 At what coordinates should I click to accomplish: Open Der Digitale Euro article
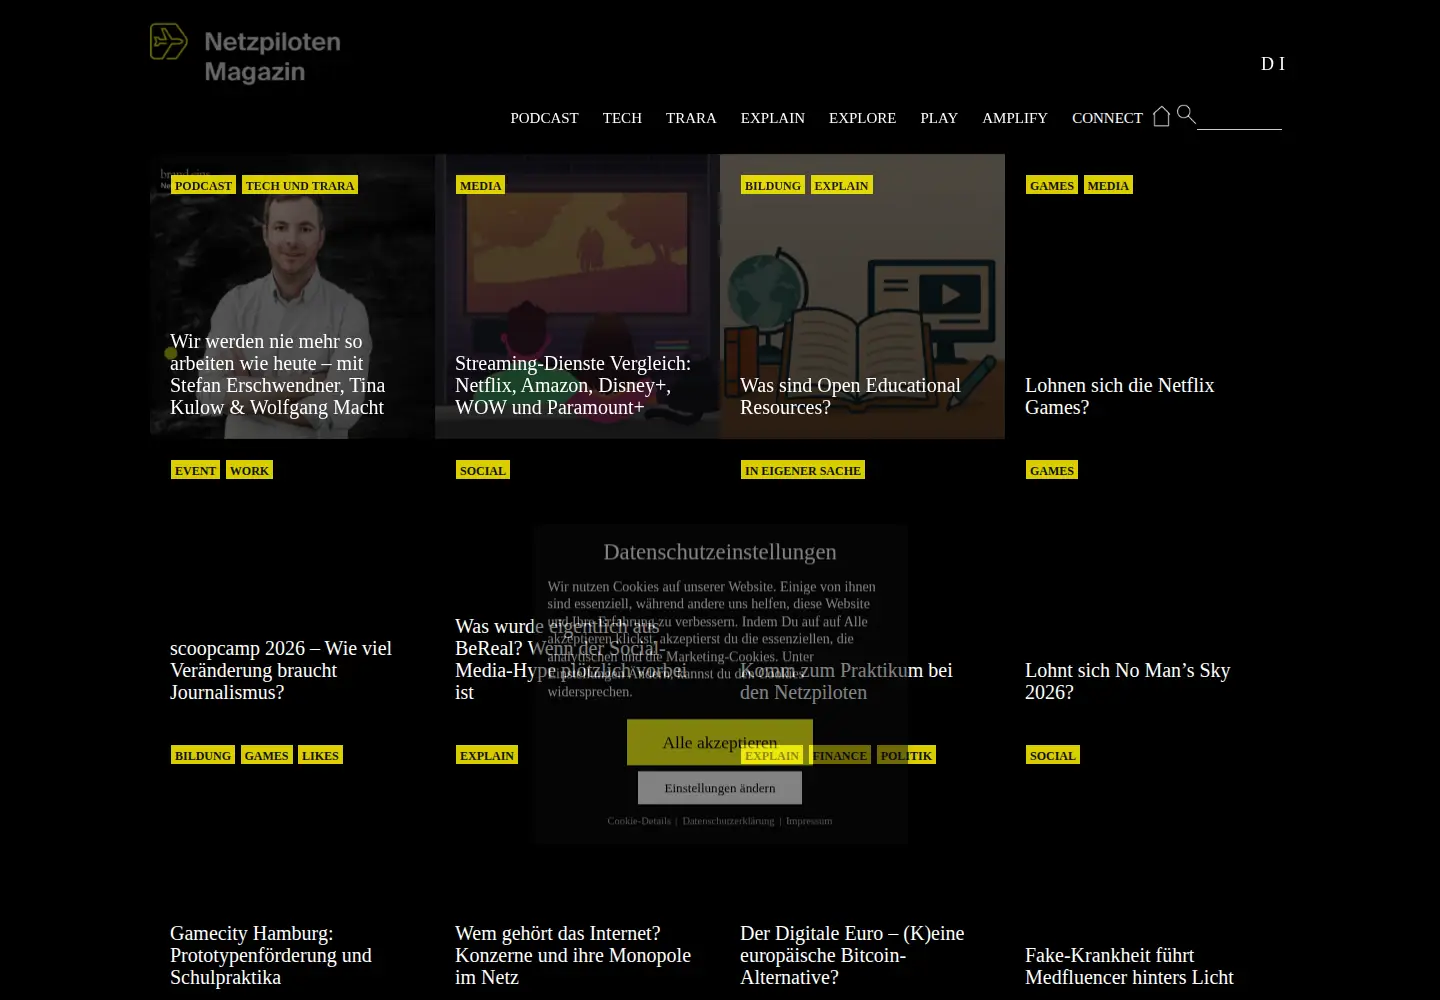click(x=852, y=955)
